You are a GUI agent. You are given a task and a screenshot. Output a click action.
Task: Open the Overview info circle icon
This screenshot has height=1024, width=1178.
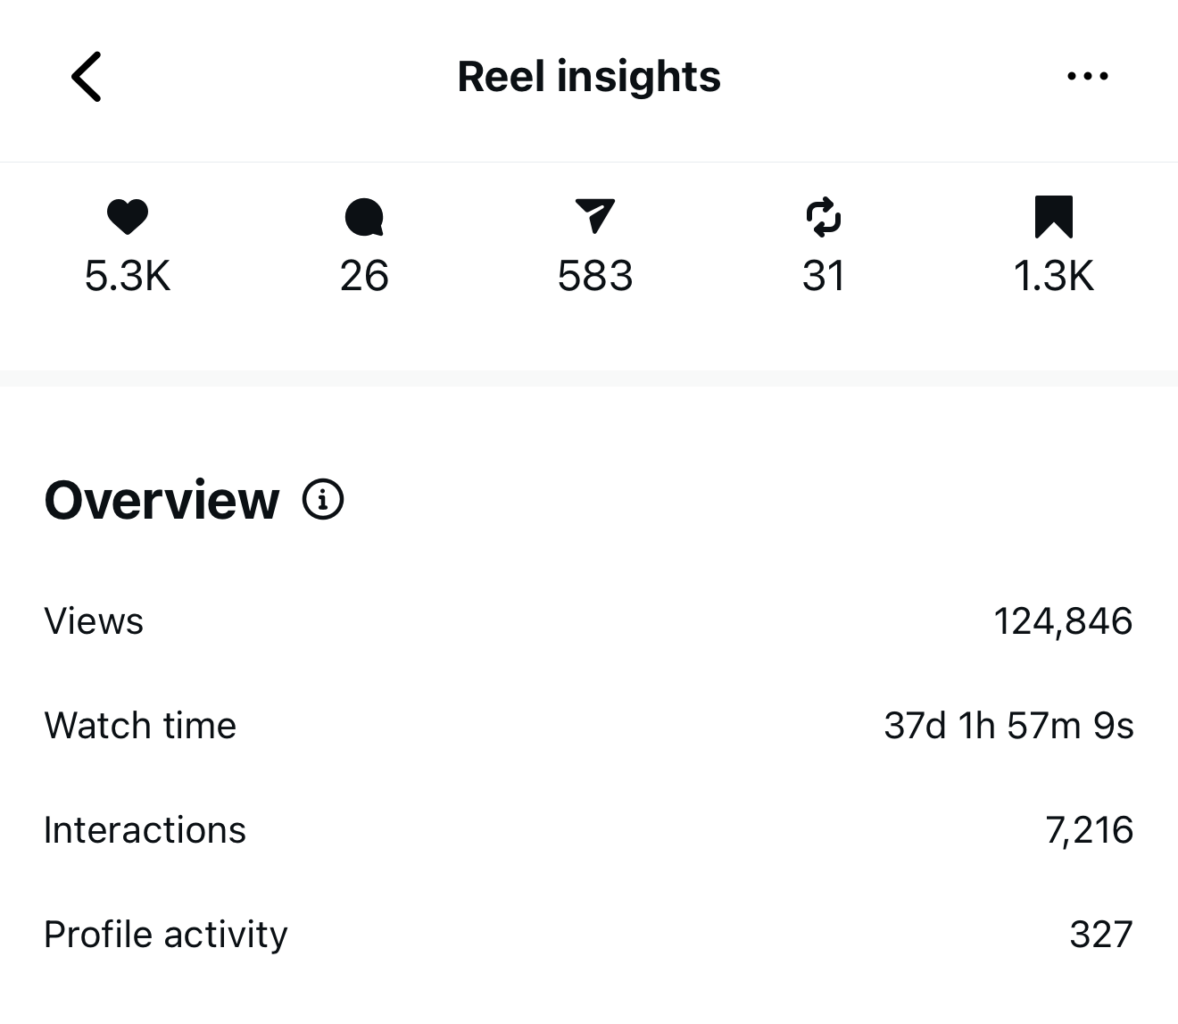pos(323,499)
